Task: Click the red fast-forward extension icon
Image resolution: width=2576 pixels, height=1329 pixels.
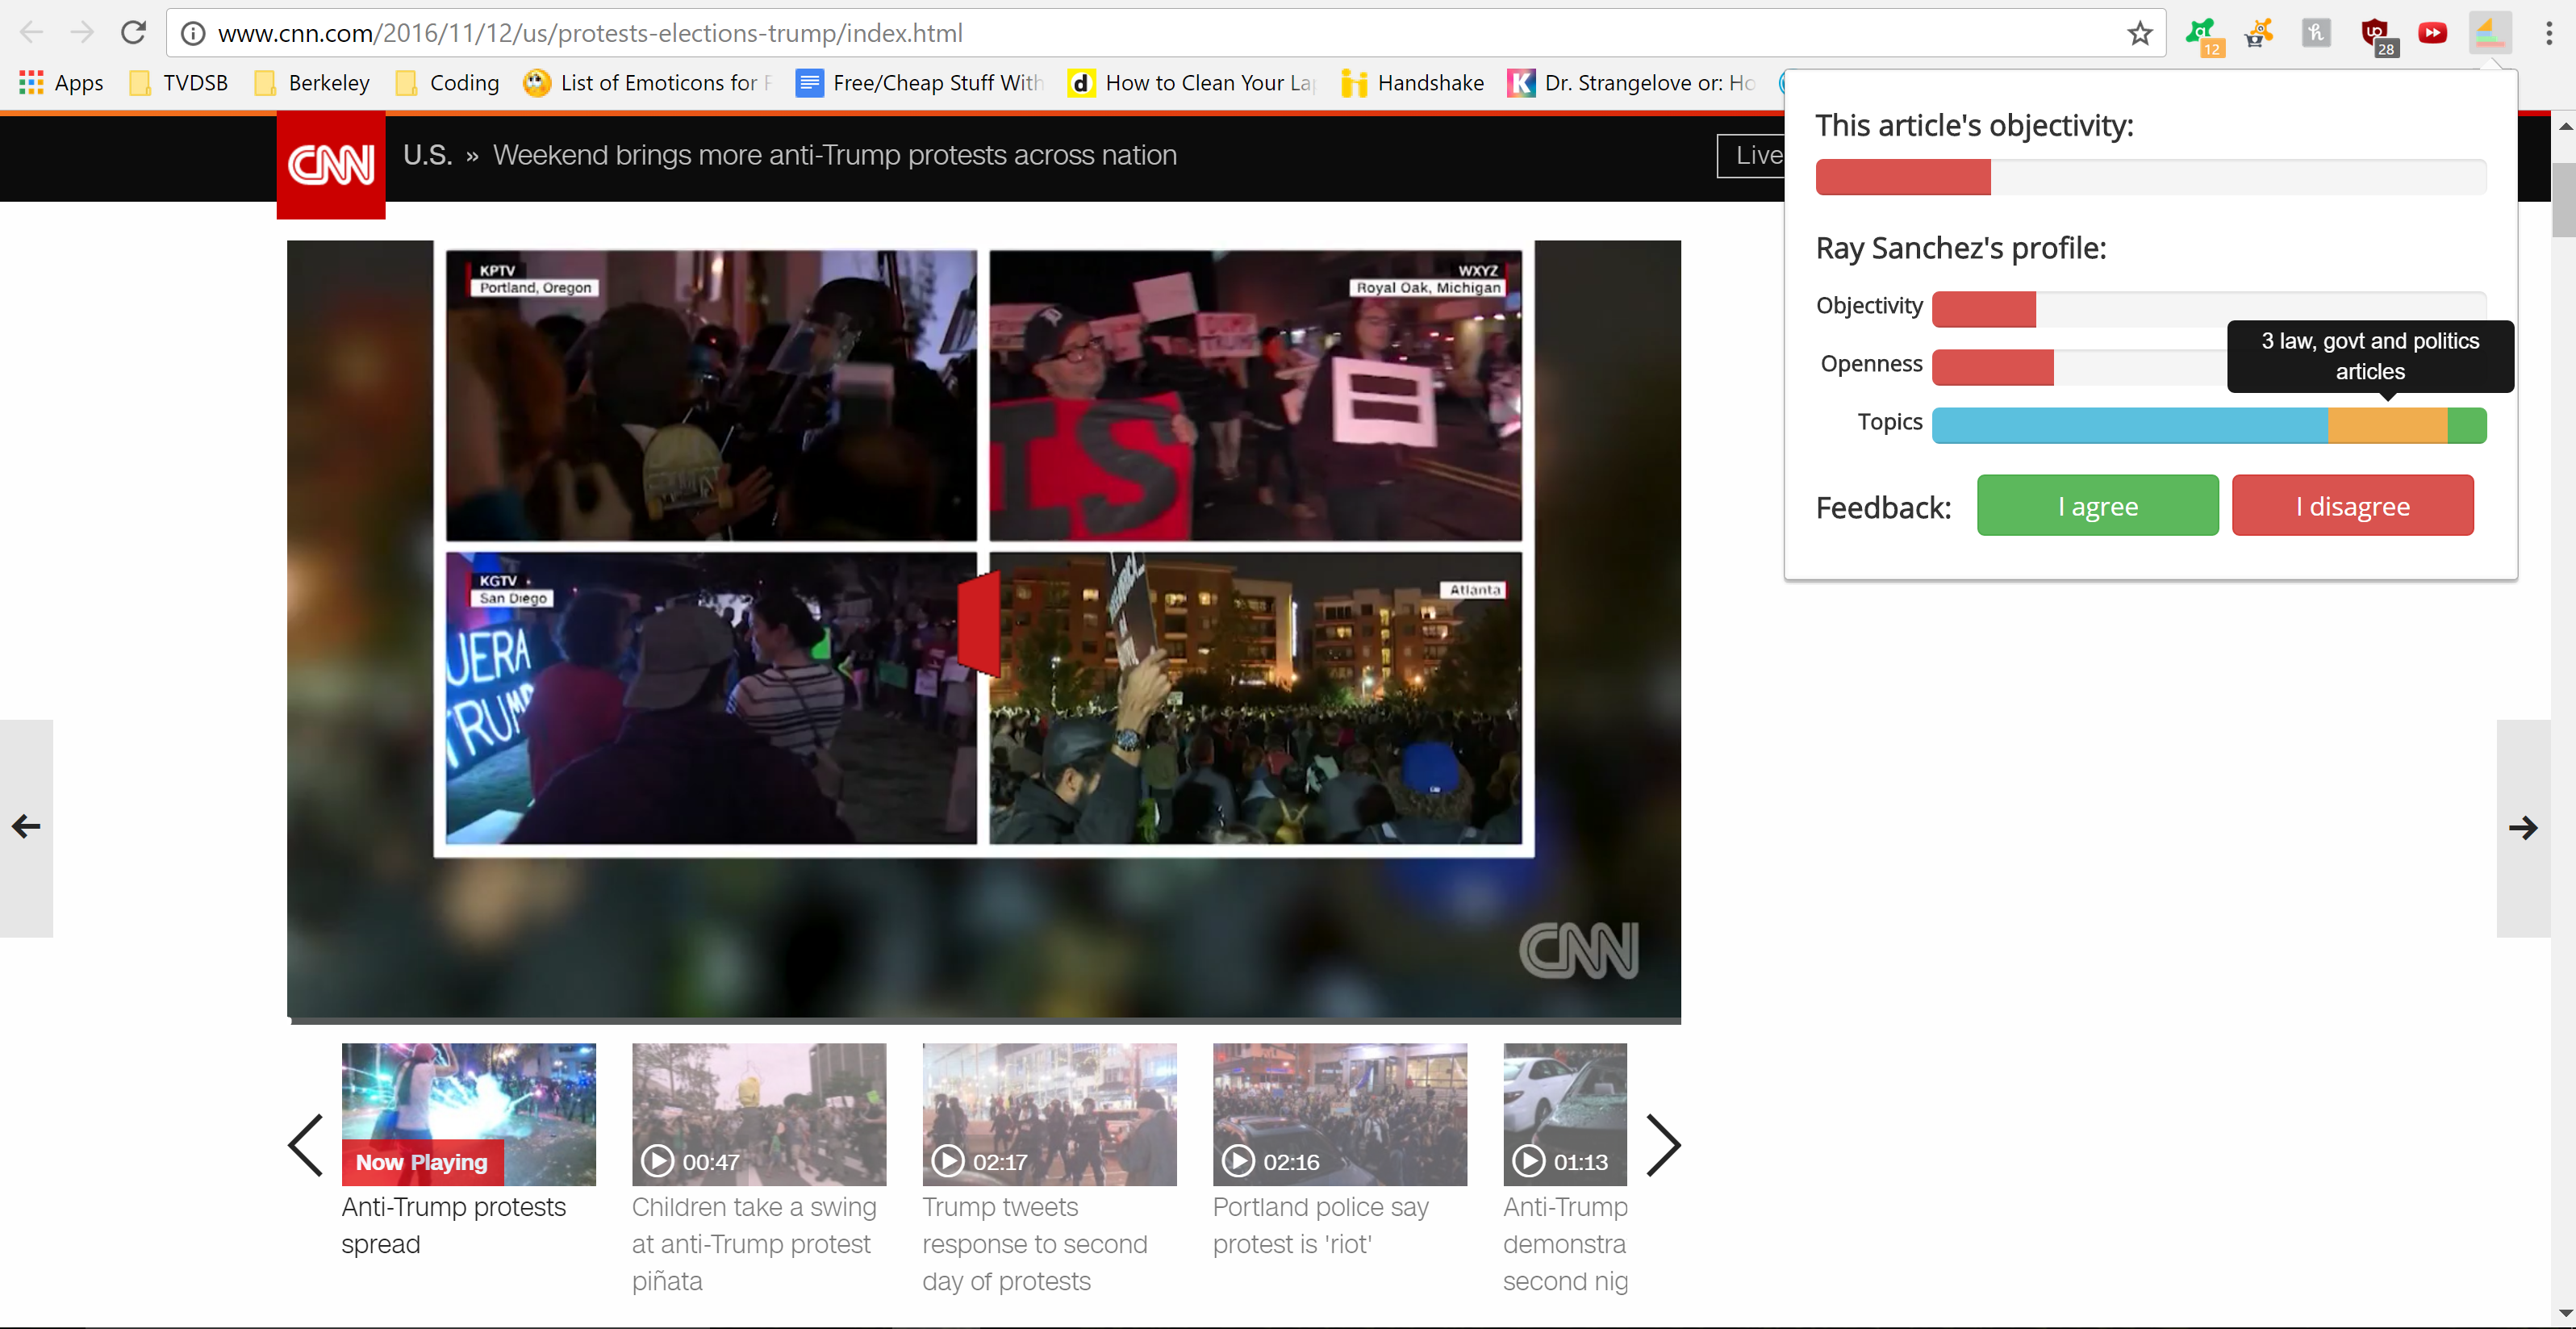Action: (x=2432, y=33)
